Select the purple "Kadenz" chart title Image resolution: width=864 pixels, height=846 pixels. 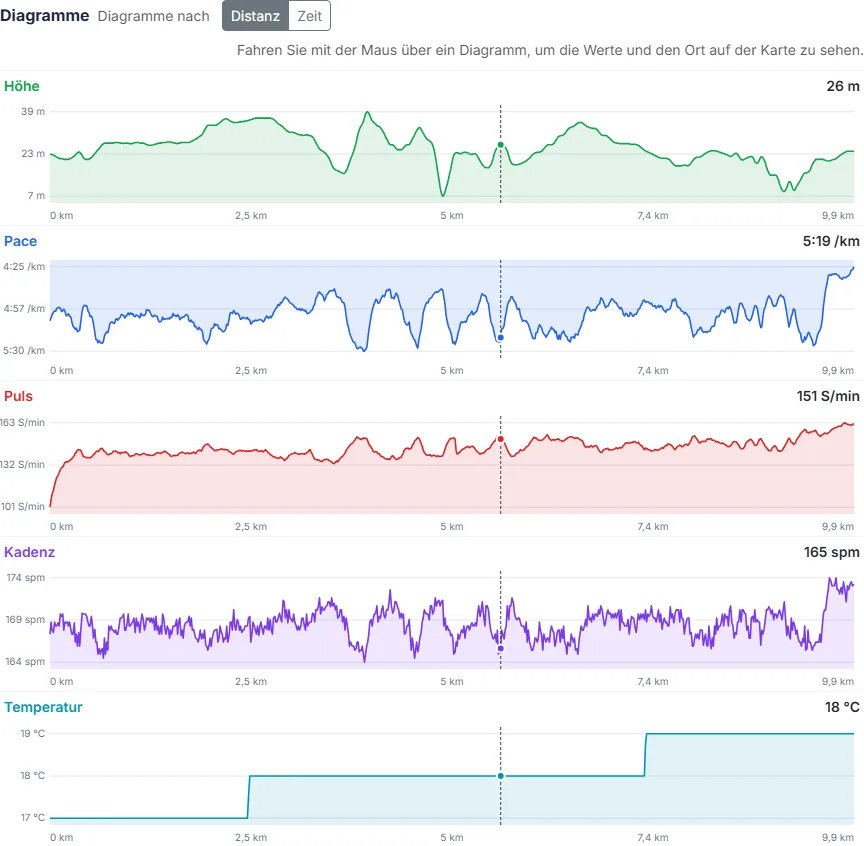tap(29, 552)
